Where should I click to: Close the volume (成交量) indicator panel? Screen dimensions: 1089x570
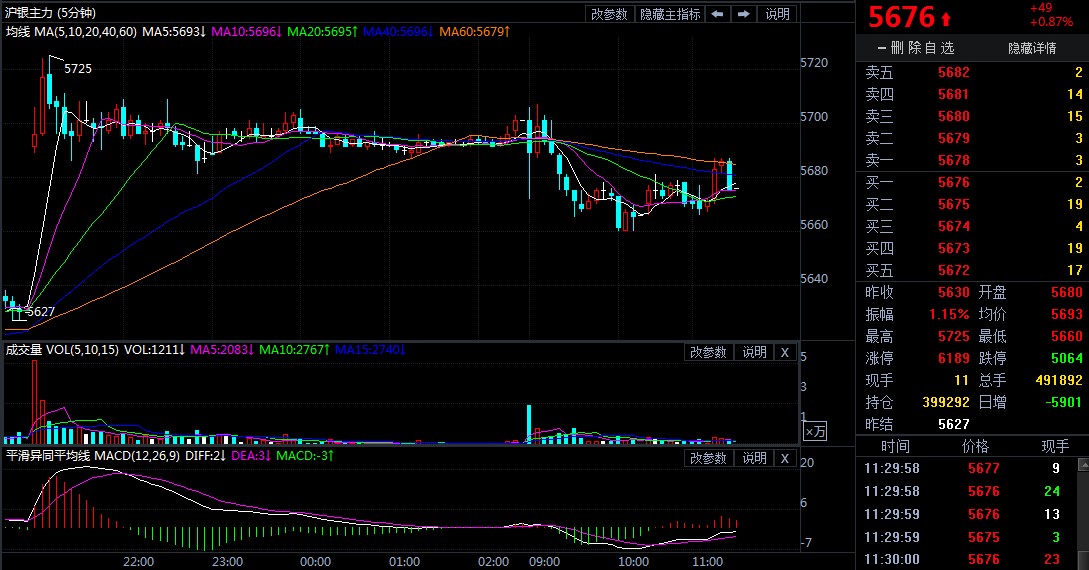pos(785,352)
